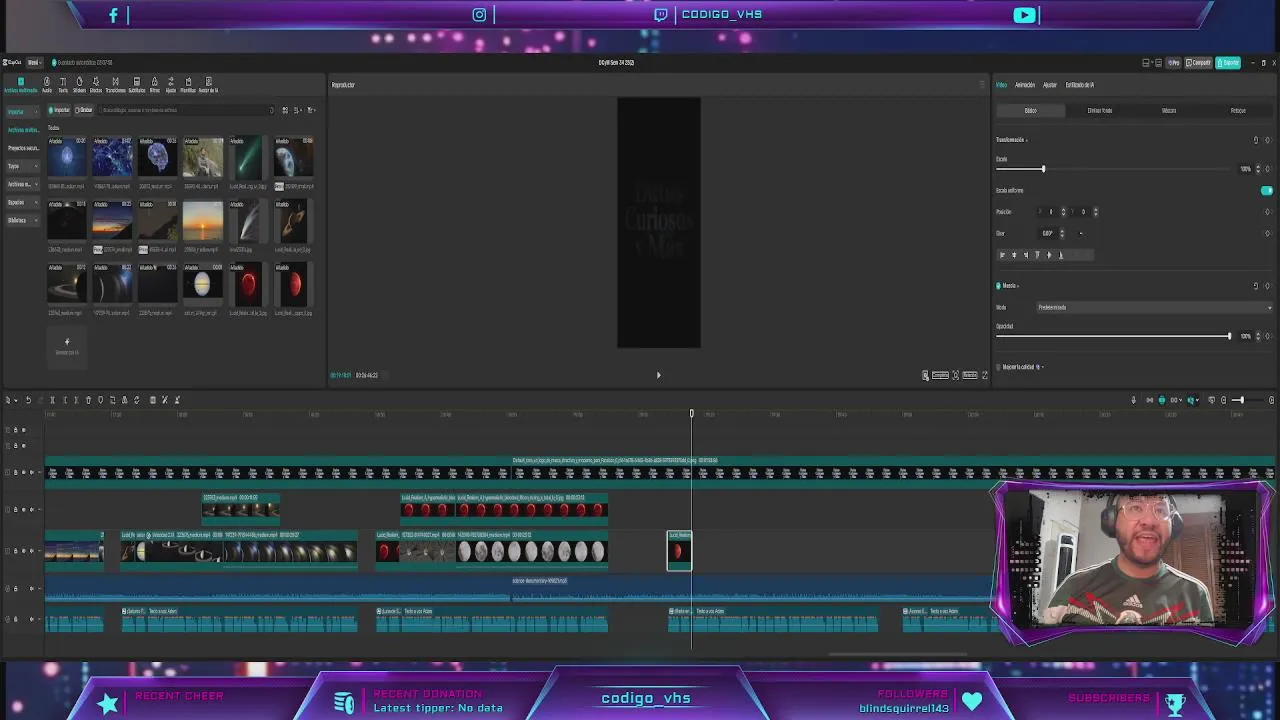Open the Stickers tab

(79, 84)
